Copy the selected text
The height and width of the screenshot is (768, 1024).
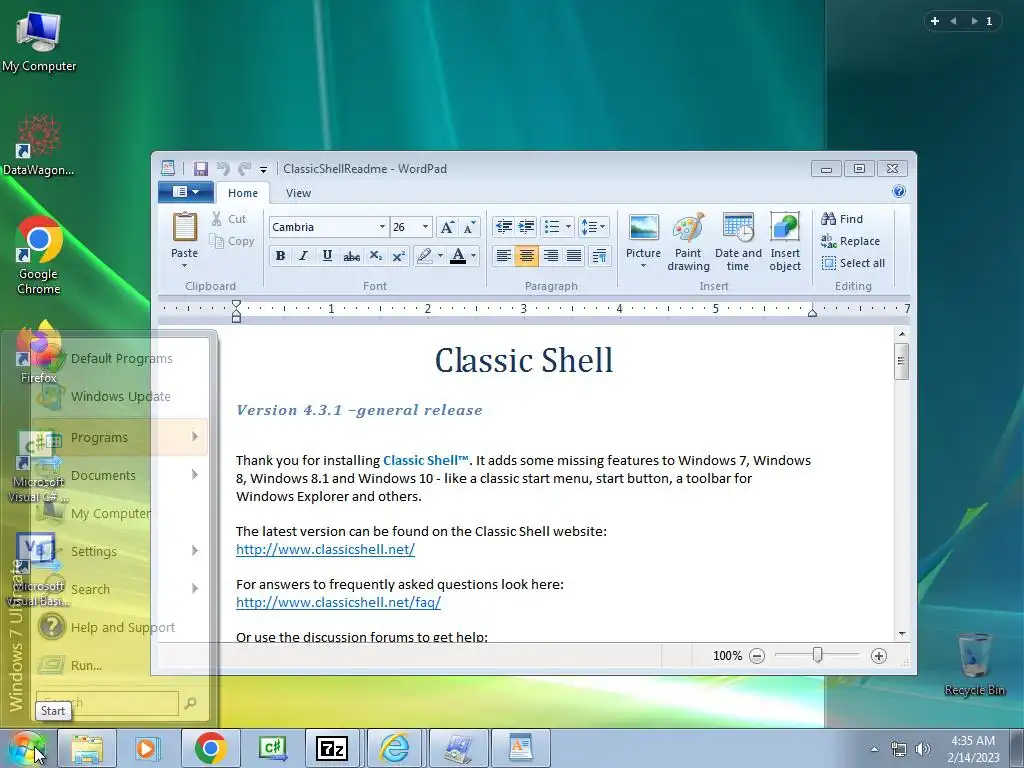click(x=232, y=241)
